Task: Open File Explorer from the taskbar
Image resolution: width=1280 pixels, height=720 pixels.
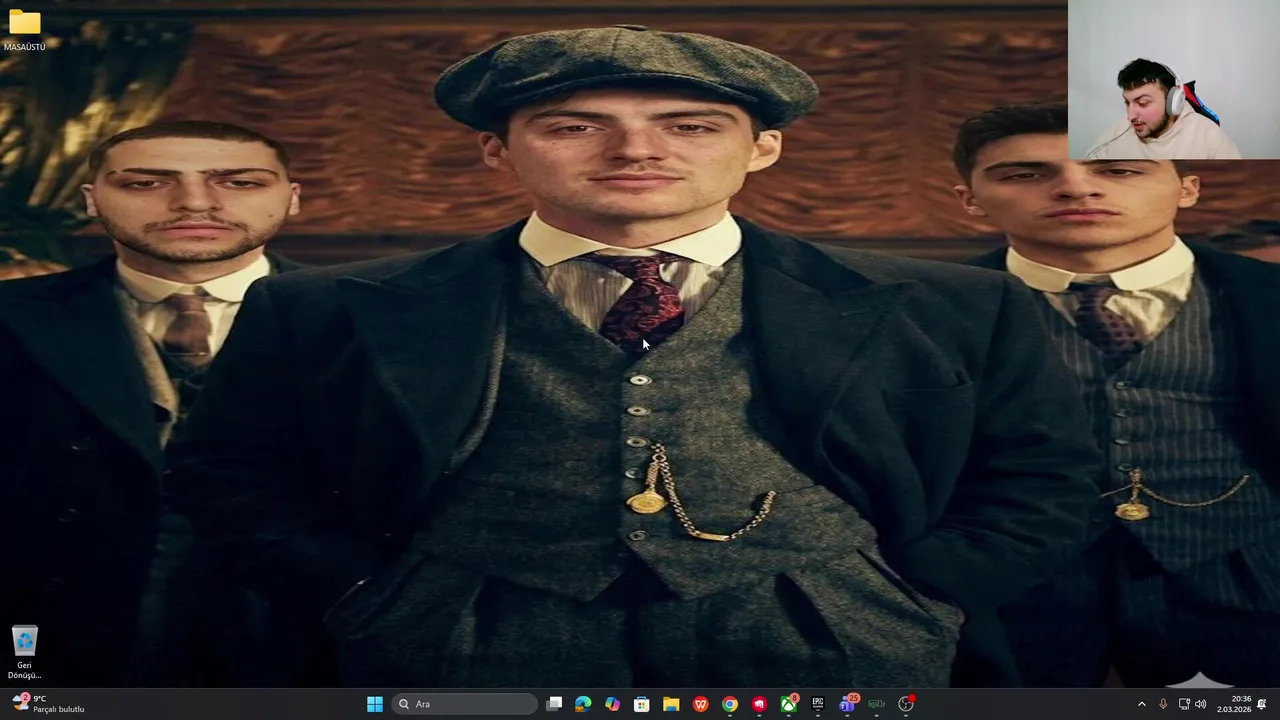Action: (x=671, y=704)
